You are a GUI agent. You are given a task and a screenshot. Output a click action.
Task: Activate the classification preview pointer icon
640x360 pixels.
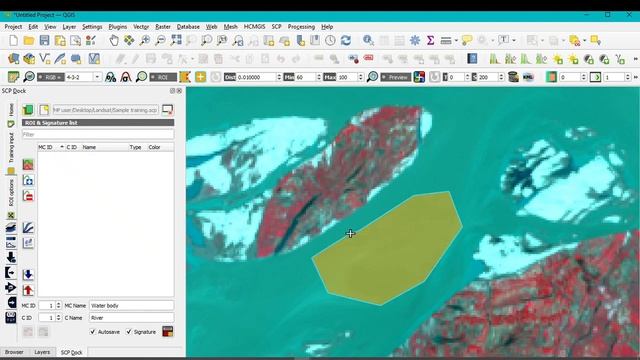coord(419,77)
